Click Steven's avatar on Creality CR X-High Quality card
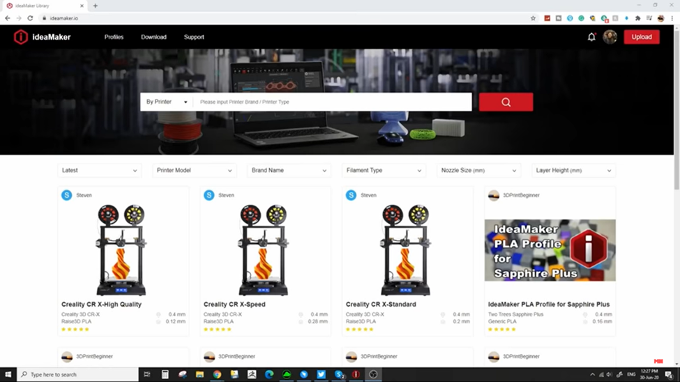This screenshot has height=382, width=680. (x=67, y=195)
